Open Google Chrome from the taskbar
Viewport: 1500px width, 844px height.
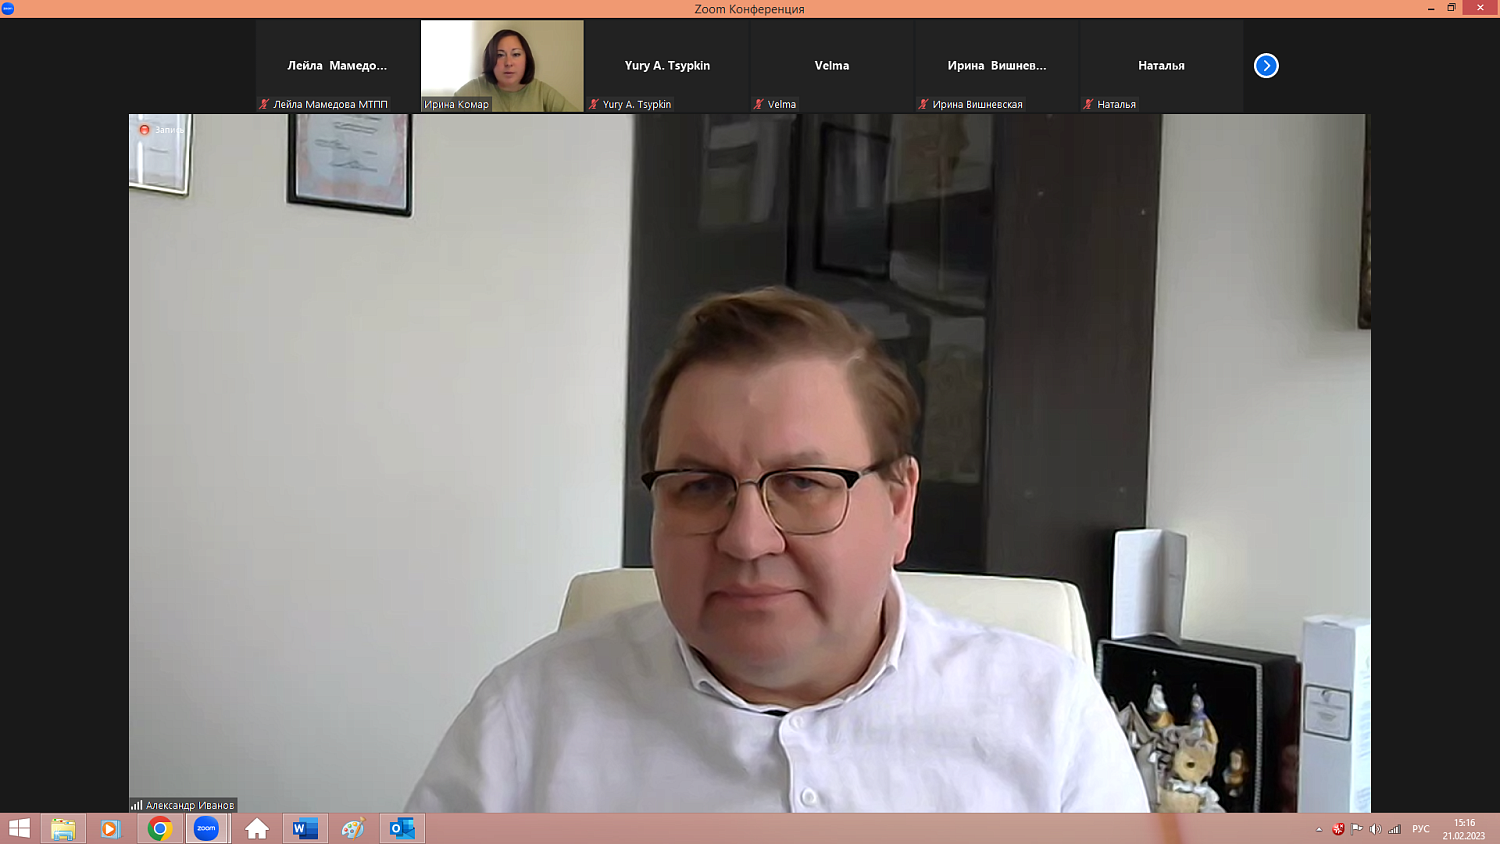click(159, 828)
